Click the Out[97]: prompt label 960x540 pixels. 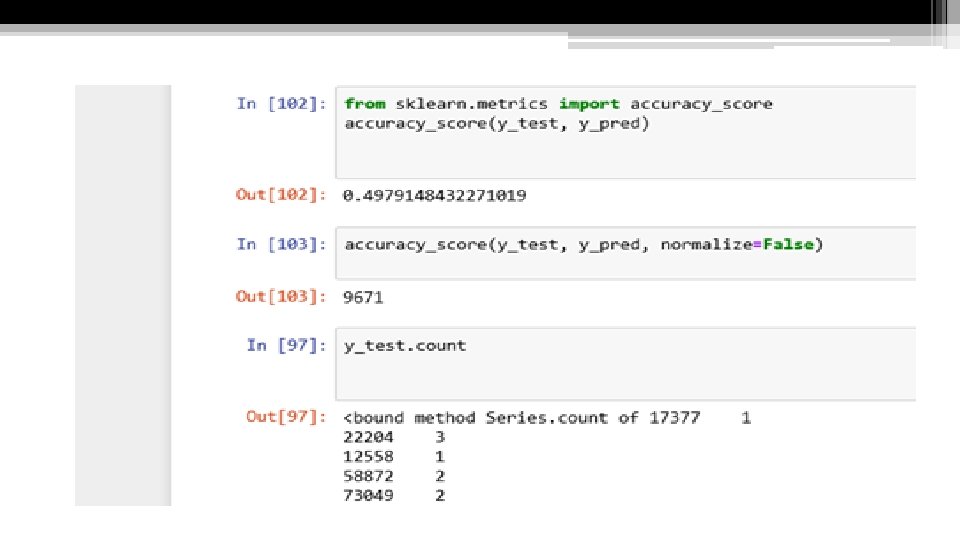point(285,417)
